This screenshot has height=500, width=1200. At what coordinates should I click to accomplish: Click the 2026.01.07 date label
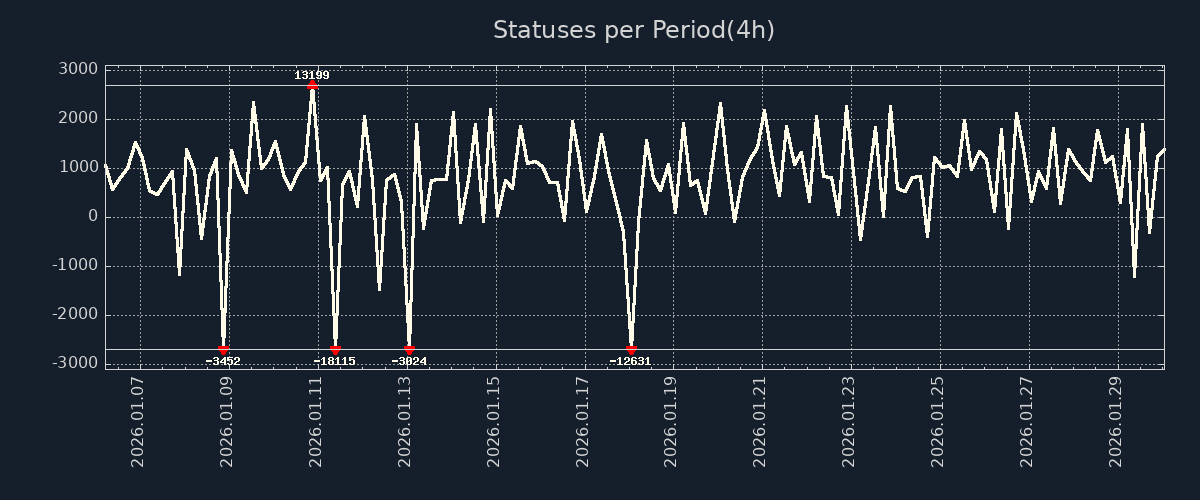coord(139,422)
